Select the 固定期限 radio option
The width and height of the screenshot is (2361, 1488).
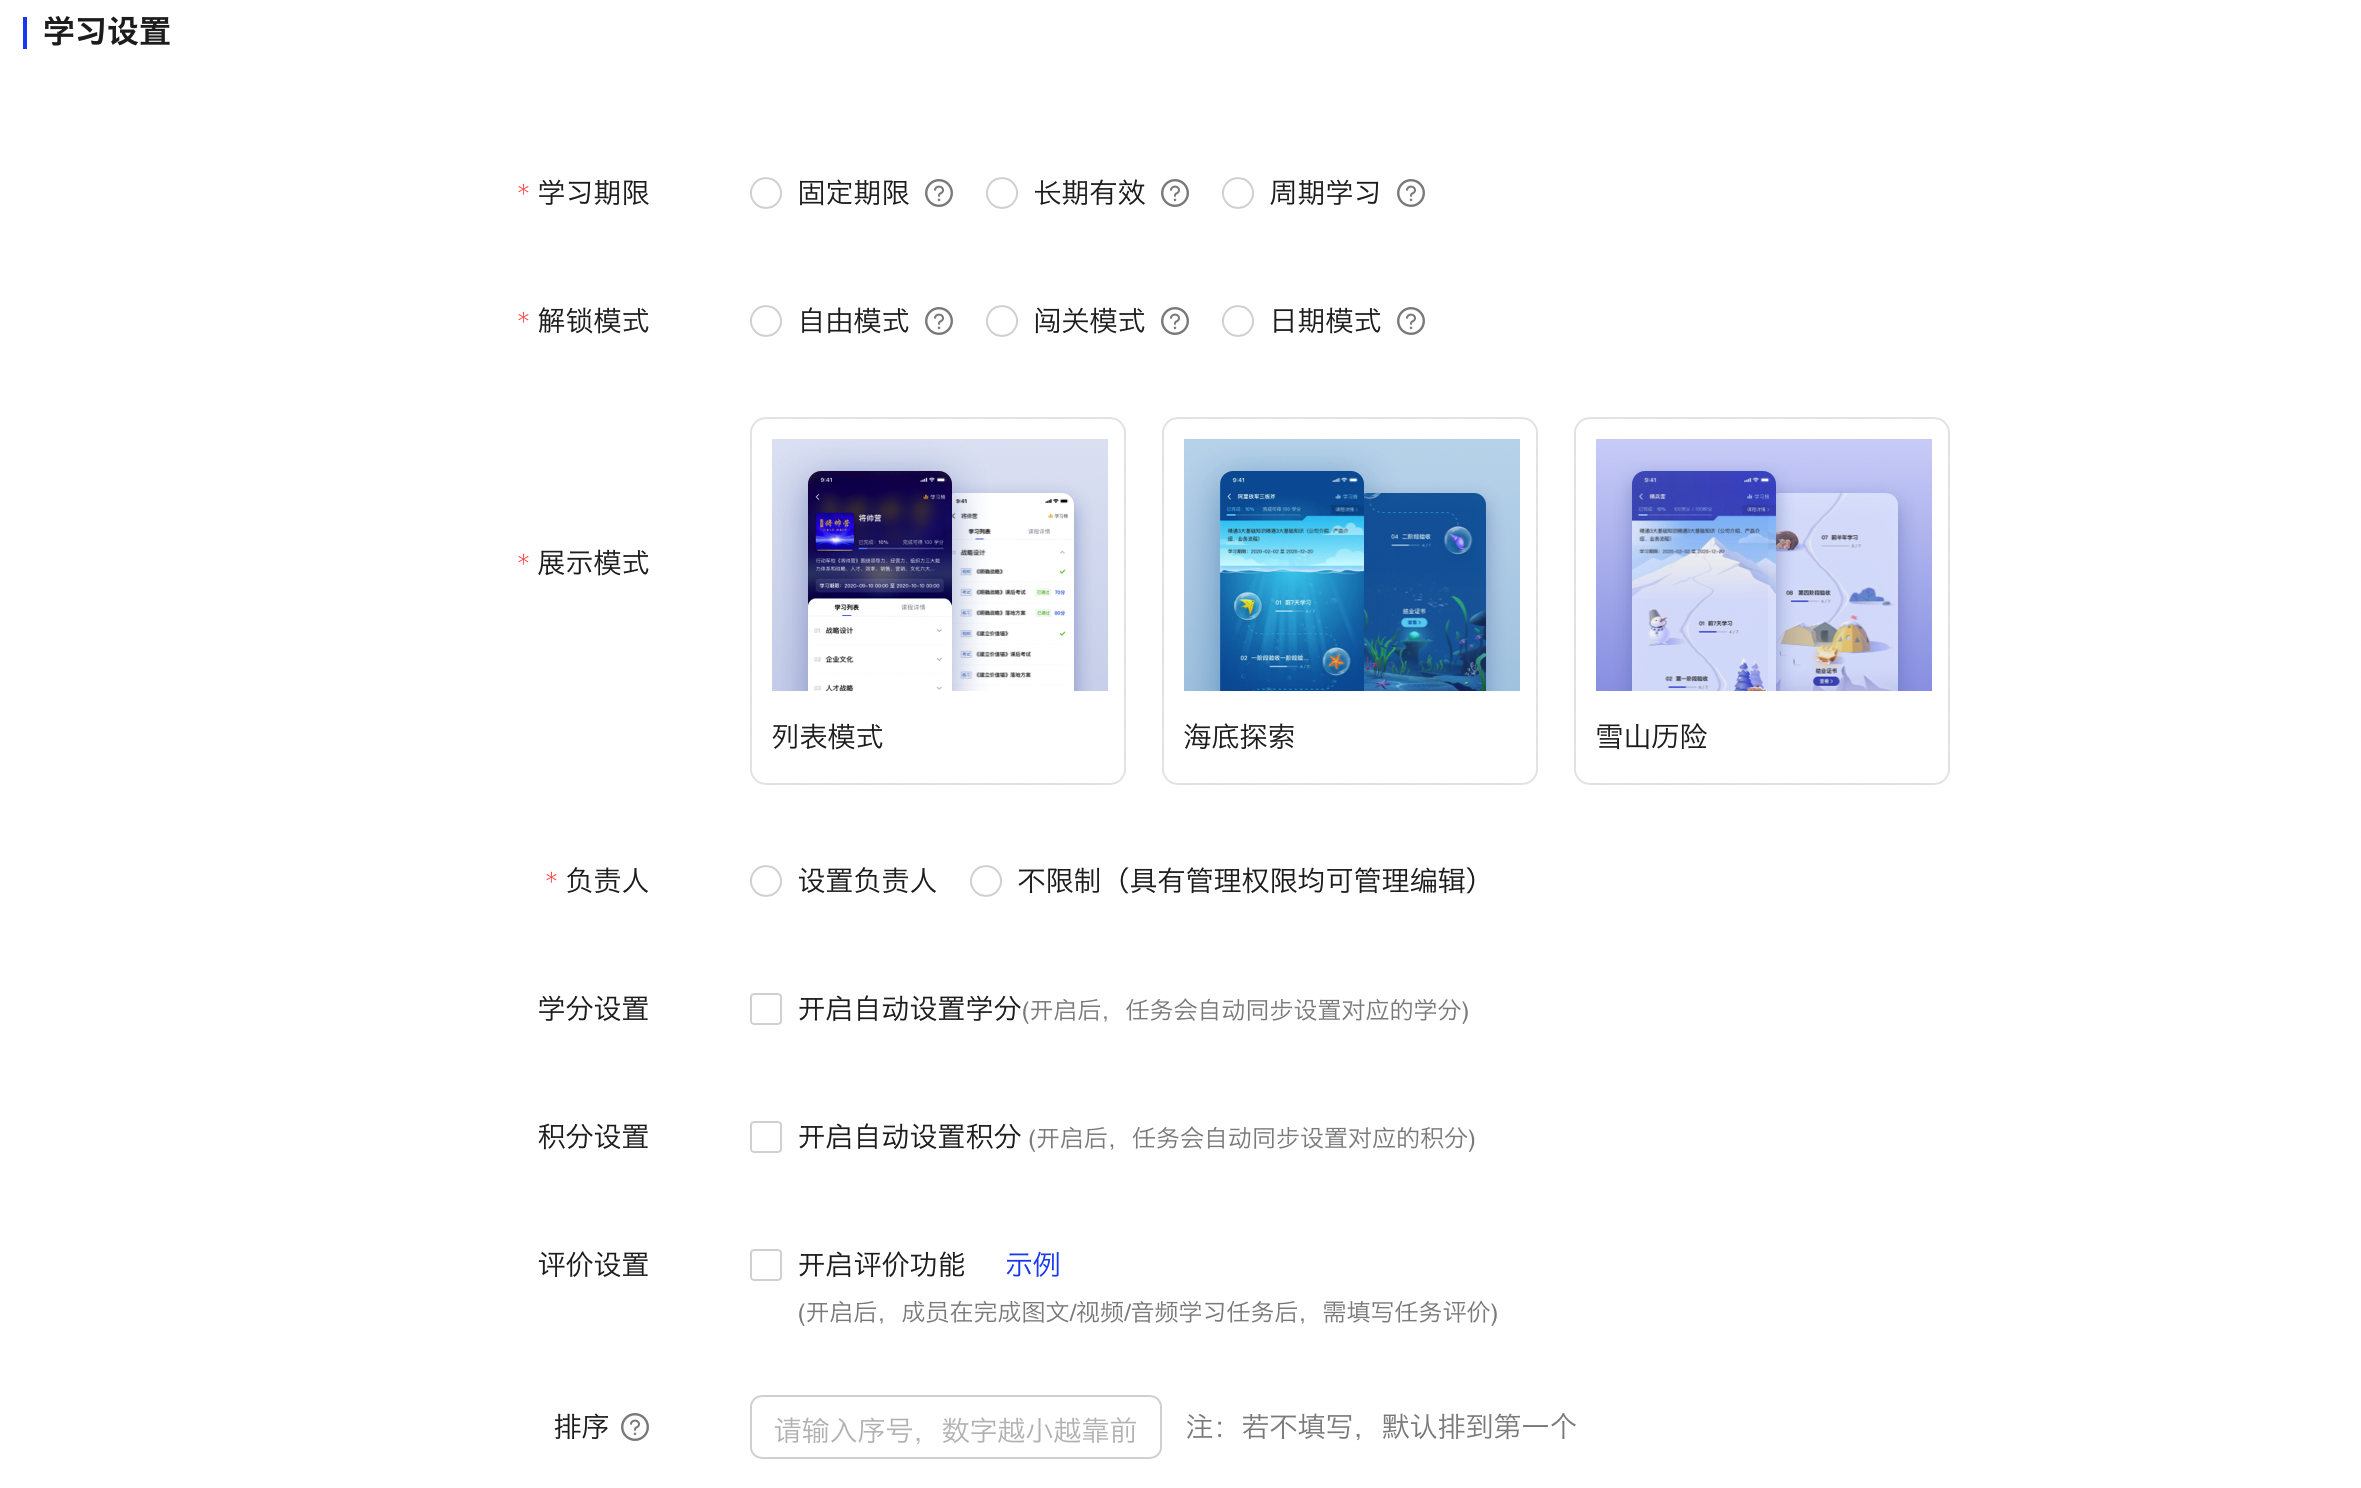pyautogui.click(x=766, y=193)
